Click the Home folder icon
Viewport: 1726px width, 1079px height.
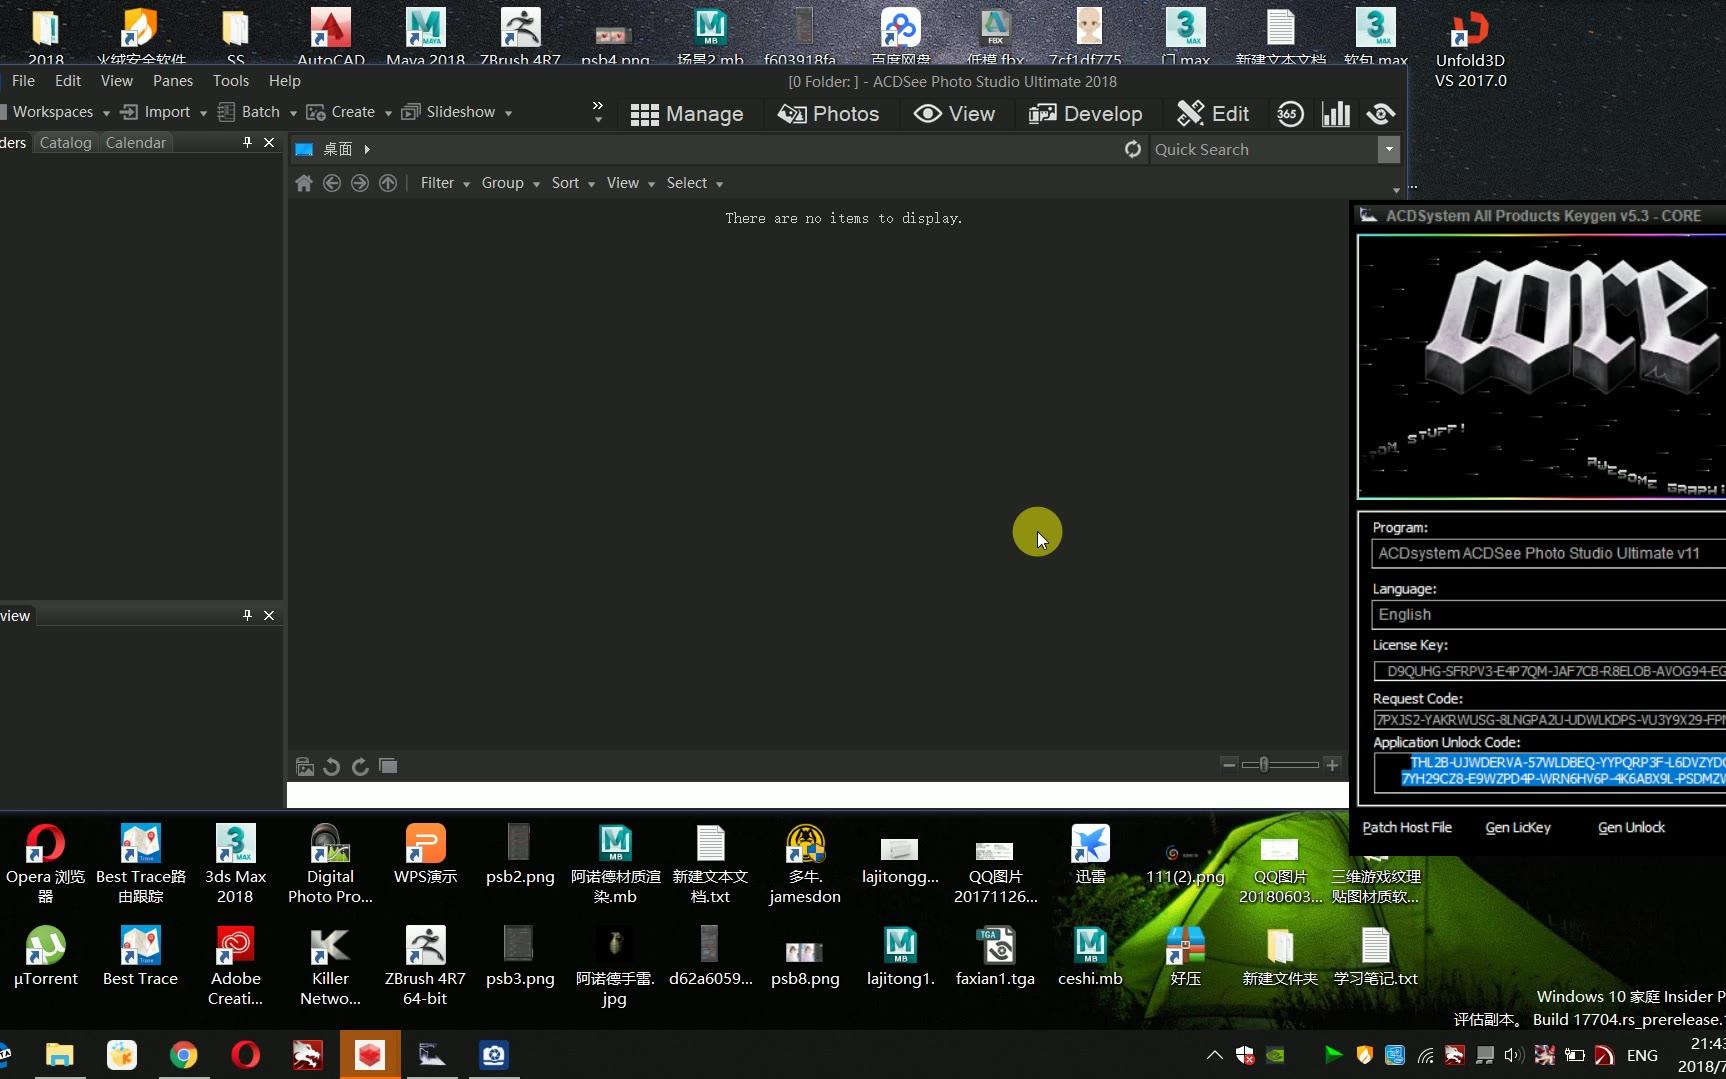click(x=304, y=183)
